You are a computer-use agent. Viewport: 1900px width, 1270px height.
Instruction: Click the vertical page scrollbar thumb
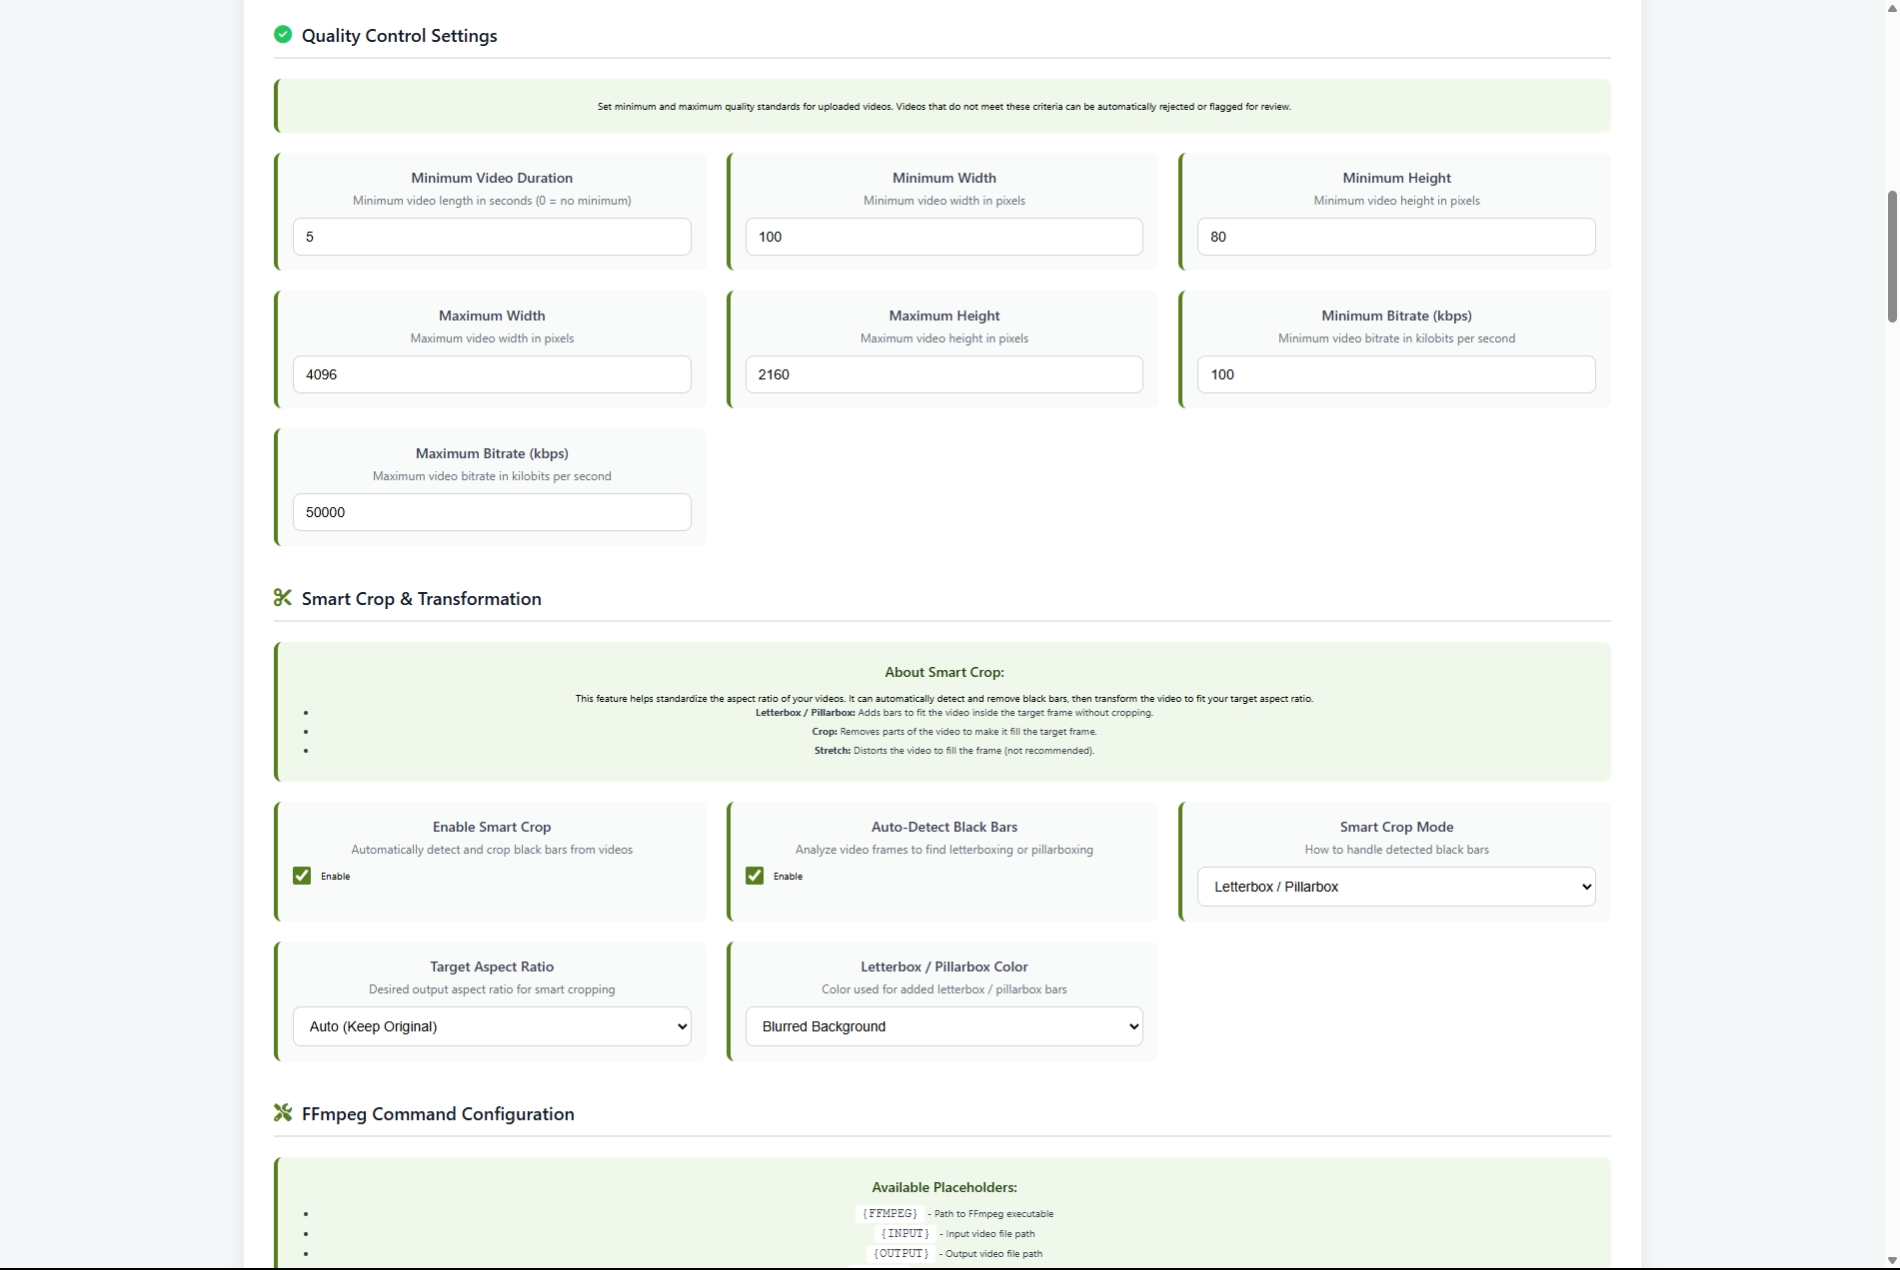tap(1891, 256)
